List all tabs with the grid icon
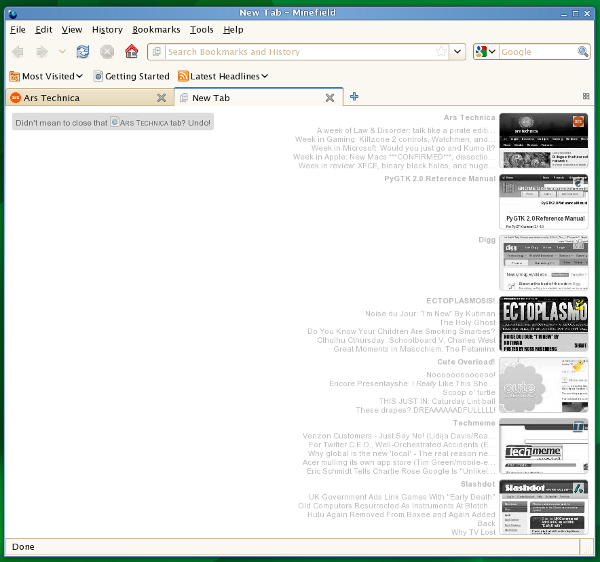The width and height of the screenshot is (600, 562). tap(586, 96)
